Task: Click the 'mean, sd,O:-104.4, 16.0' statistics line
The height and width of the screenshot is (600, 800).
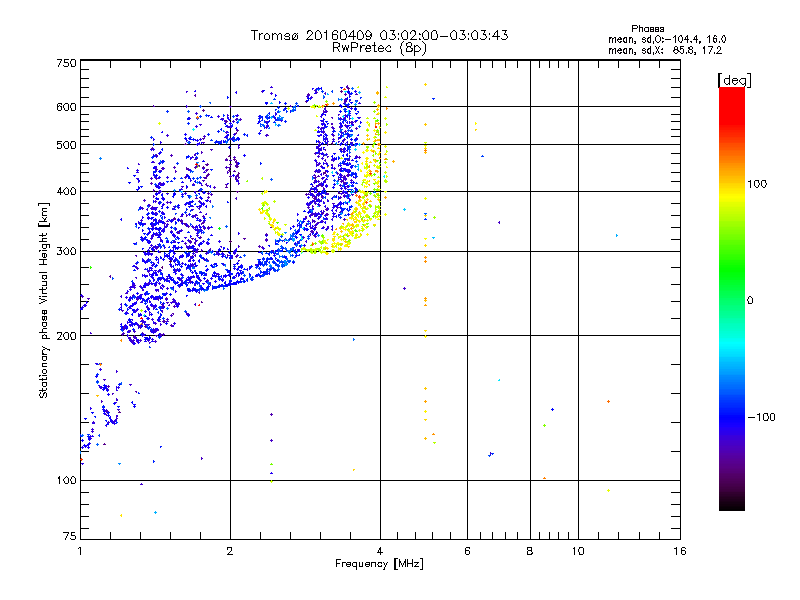Action: tap(667, 39)
